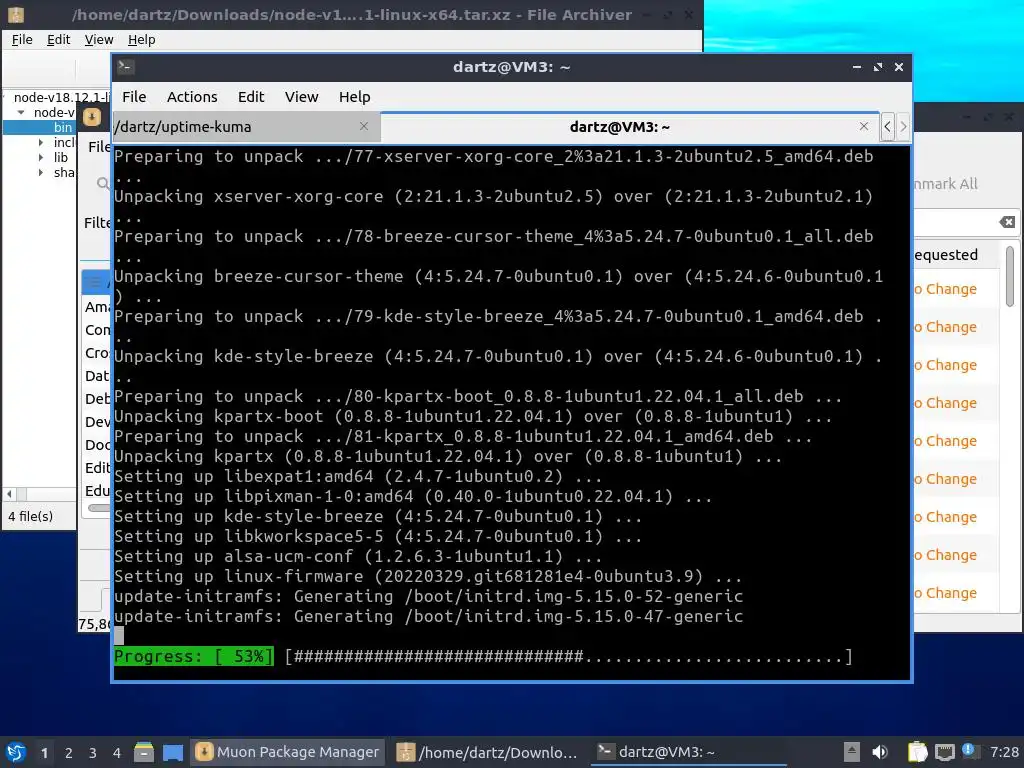
Task: Select the dartz@VM3: ~ terminal tab
Action: click(x=630, y=127)
